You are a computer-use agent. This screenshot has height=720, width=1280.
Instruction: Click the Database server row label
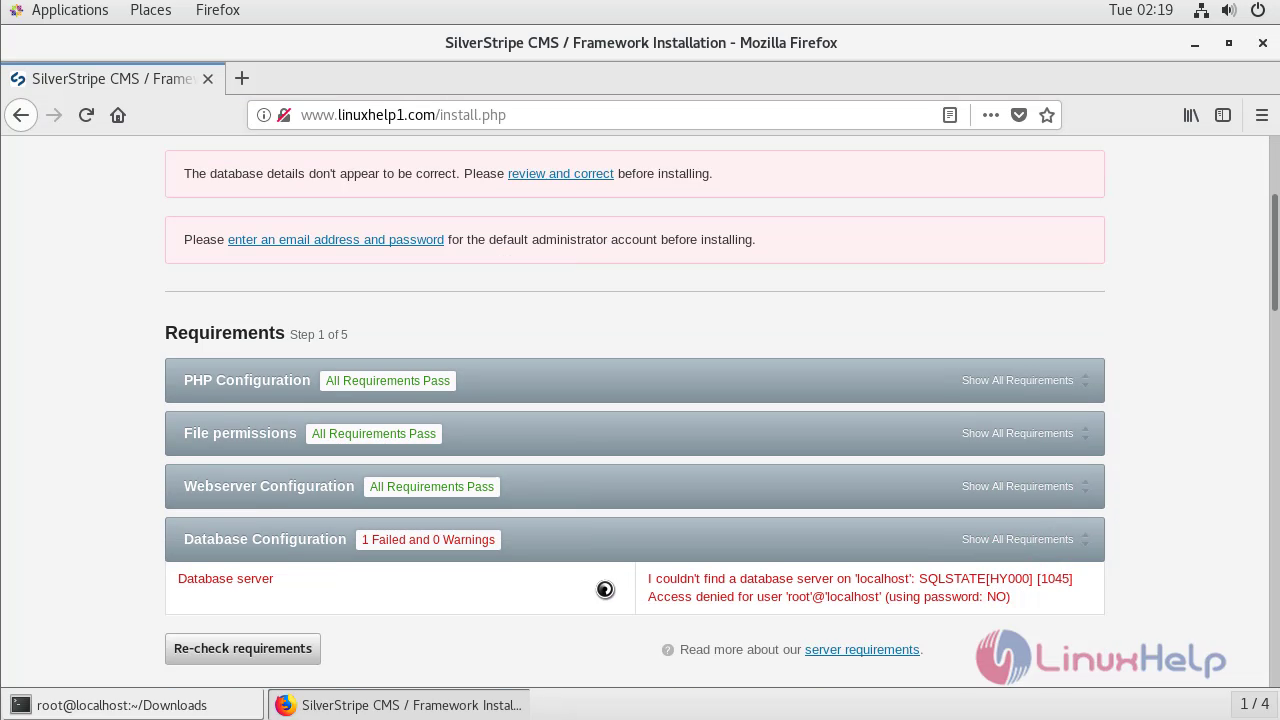(x=225, y=579)
